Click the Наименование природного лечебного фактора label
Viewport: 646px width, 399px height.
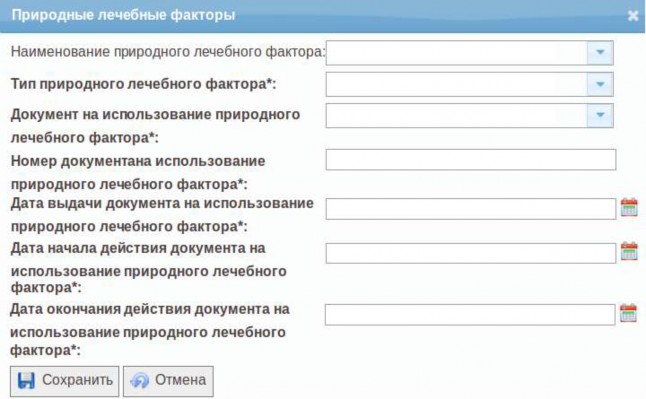coord(168,52)
